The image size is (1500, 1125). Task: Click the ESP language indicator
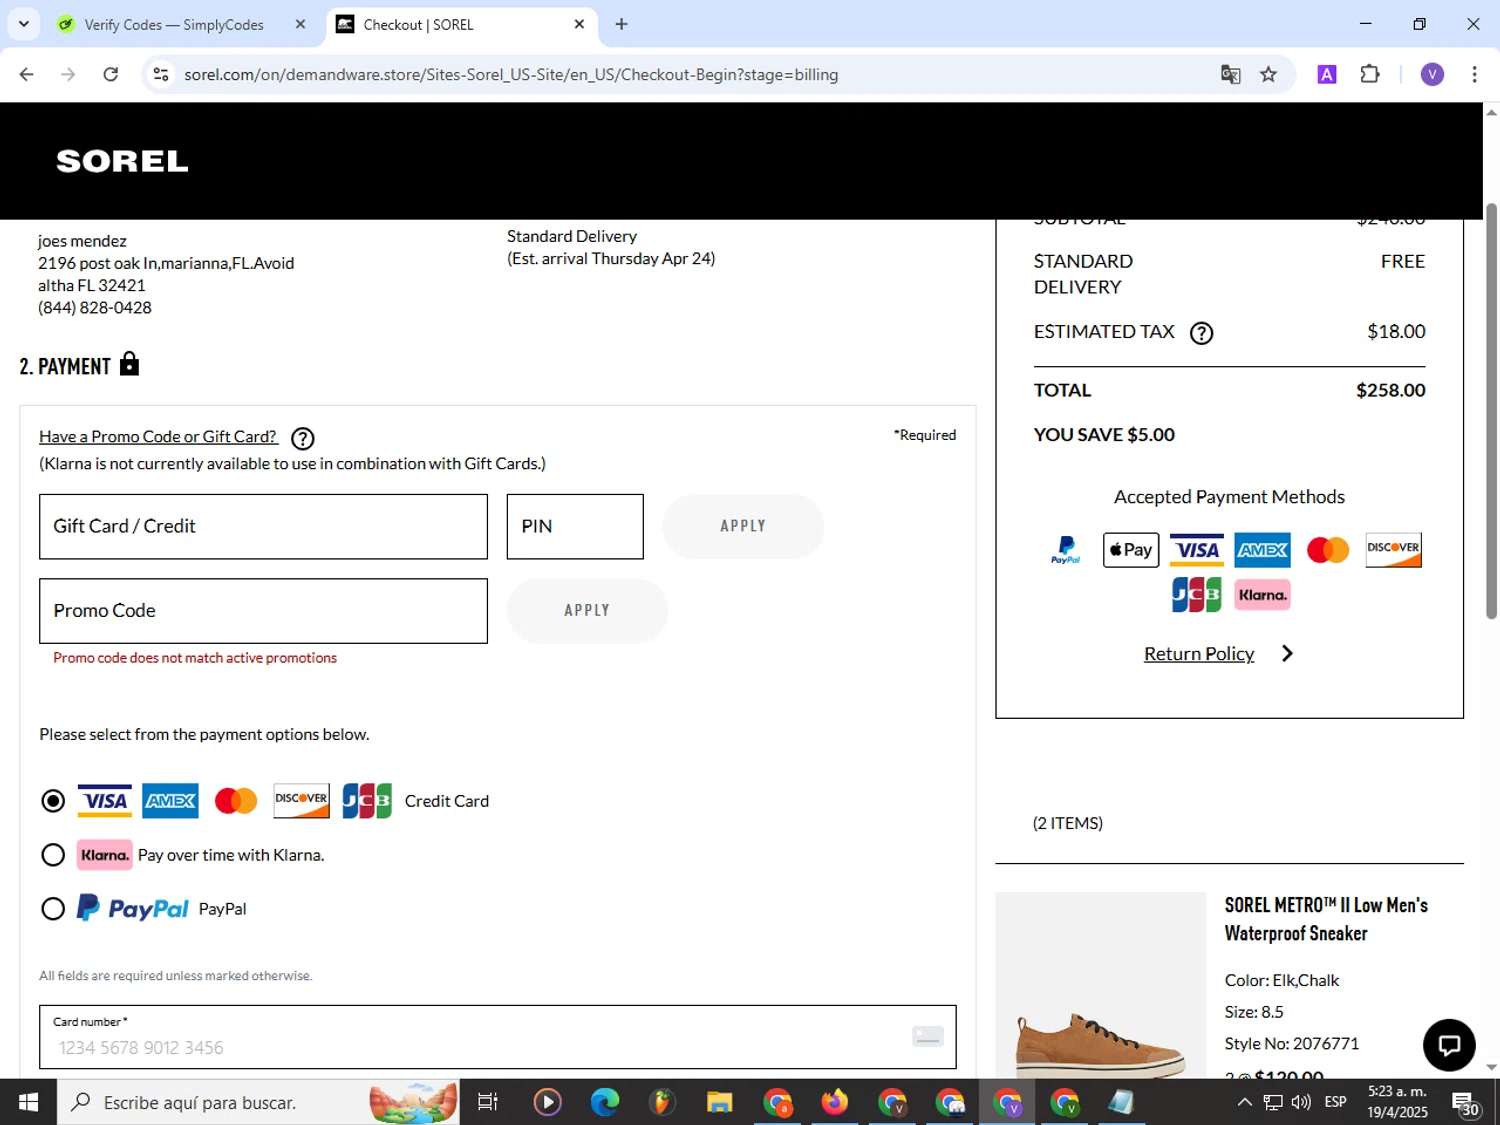[x=1335, y=1102]
